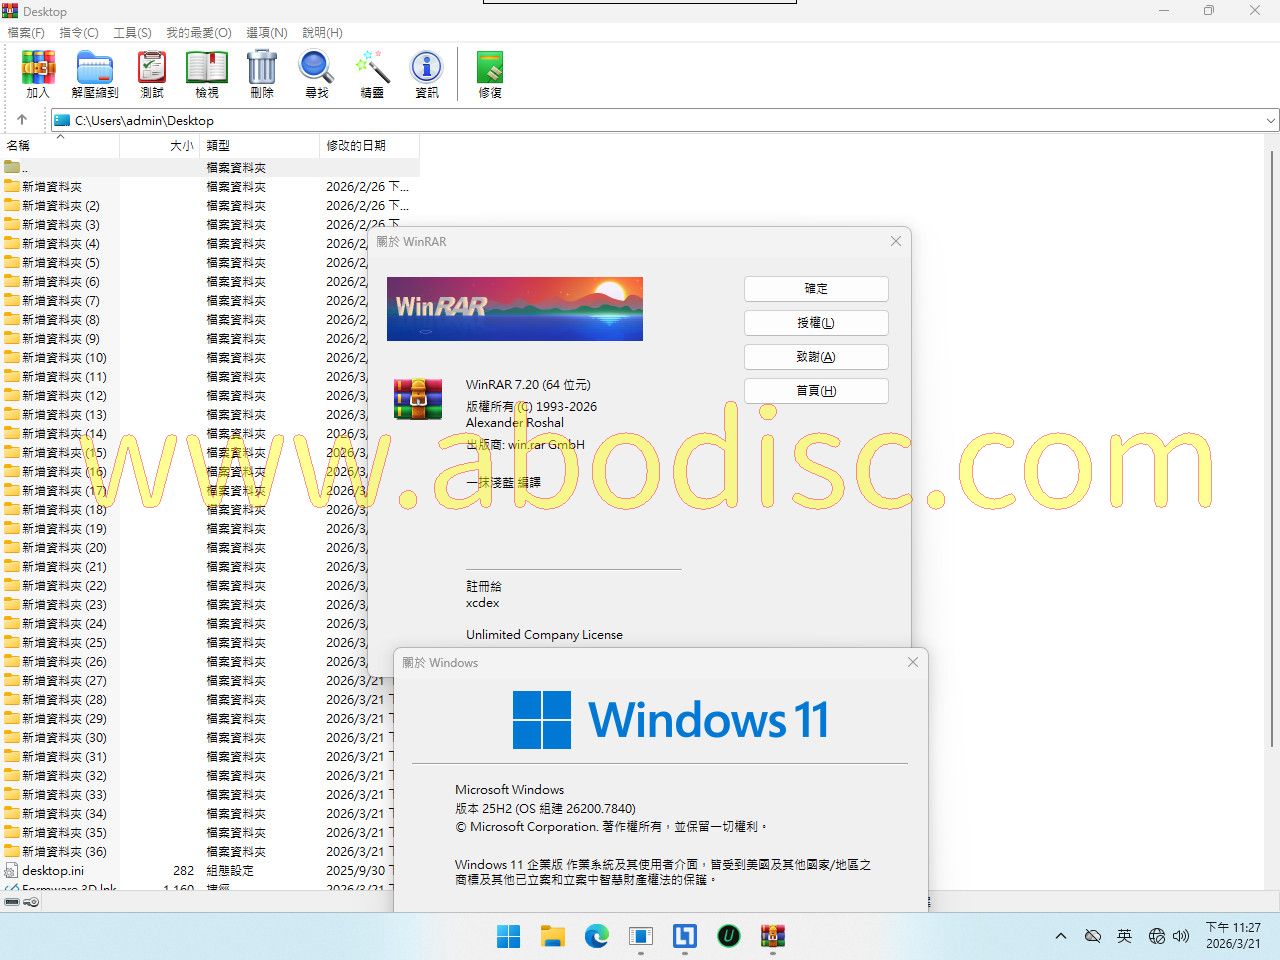The height and width of the screenshot is (960, 1280).
Task: Expand the address path dropdown arrow
Action: click(x=1270, y=121)
